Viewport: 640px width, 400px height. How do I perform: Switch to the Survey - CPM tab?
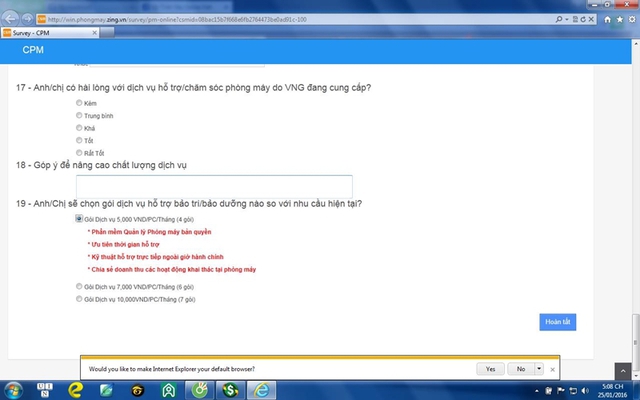click(x=50, y=33)
